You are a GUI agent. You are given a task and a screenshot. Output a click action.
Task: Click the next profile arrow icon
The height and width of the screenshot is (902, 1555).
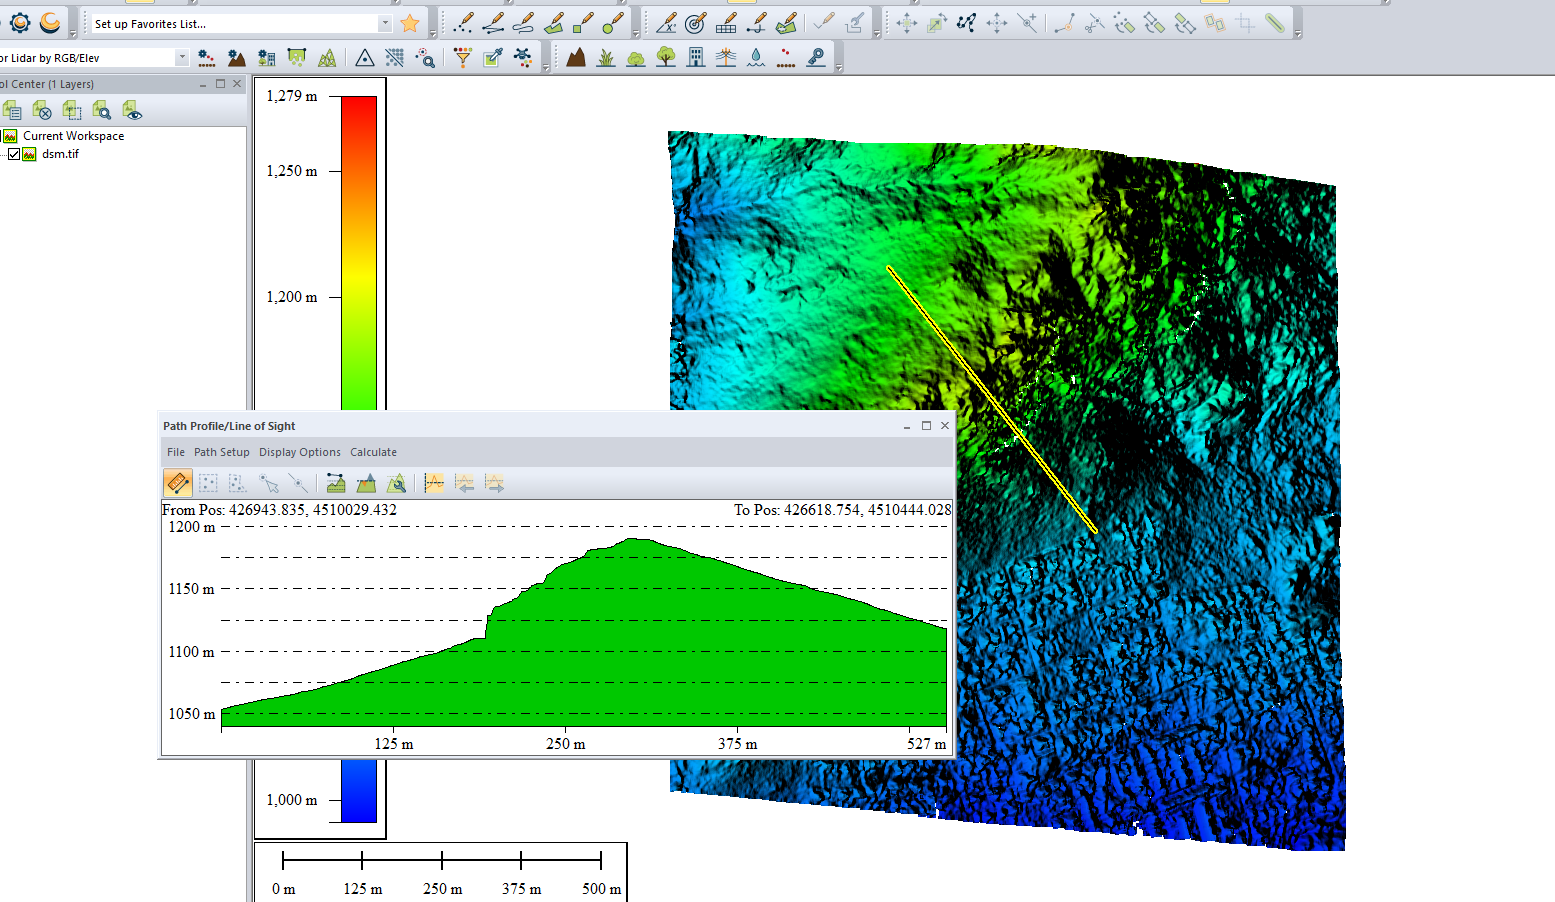494,483
